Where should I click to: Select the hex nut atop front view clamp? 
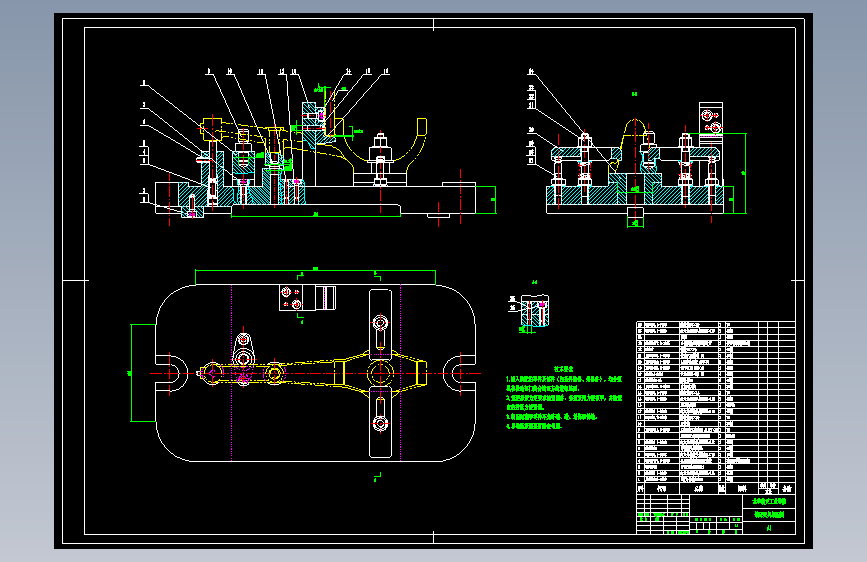[380, 140]
